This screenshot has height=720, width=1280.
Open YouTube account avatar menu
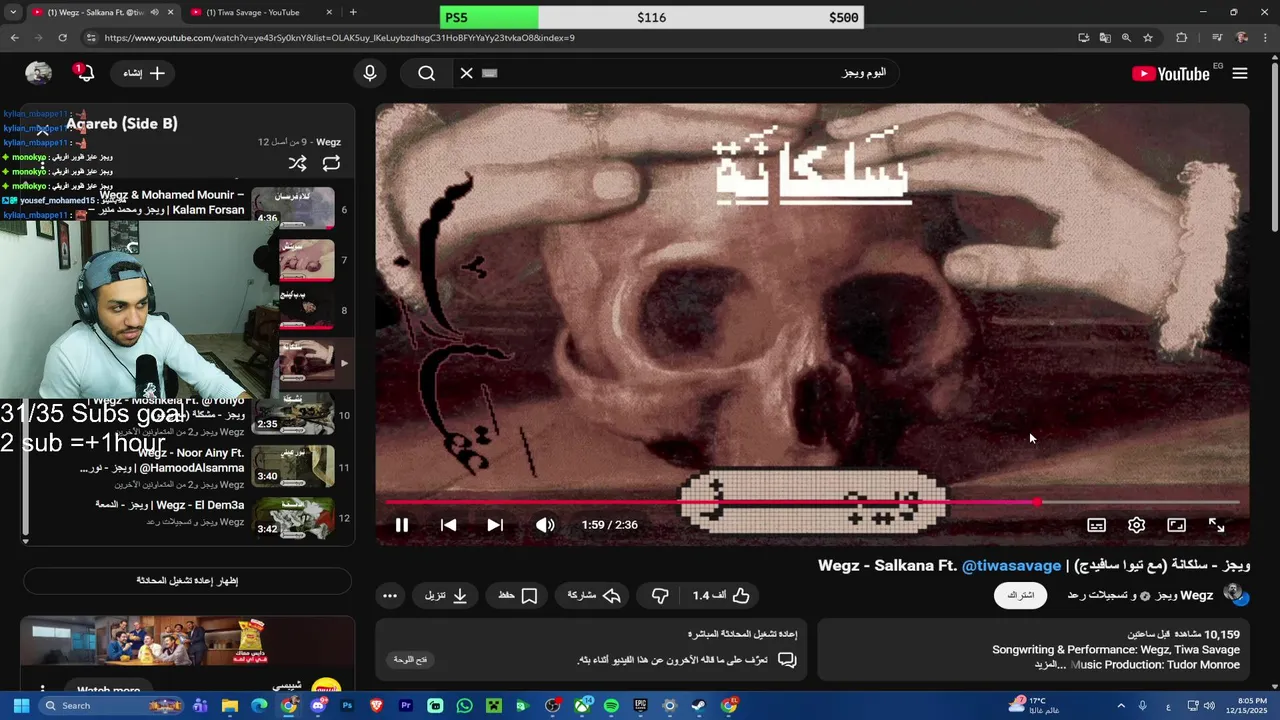(x=38, y=73)
